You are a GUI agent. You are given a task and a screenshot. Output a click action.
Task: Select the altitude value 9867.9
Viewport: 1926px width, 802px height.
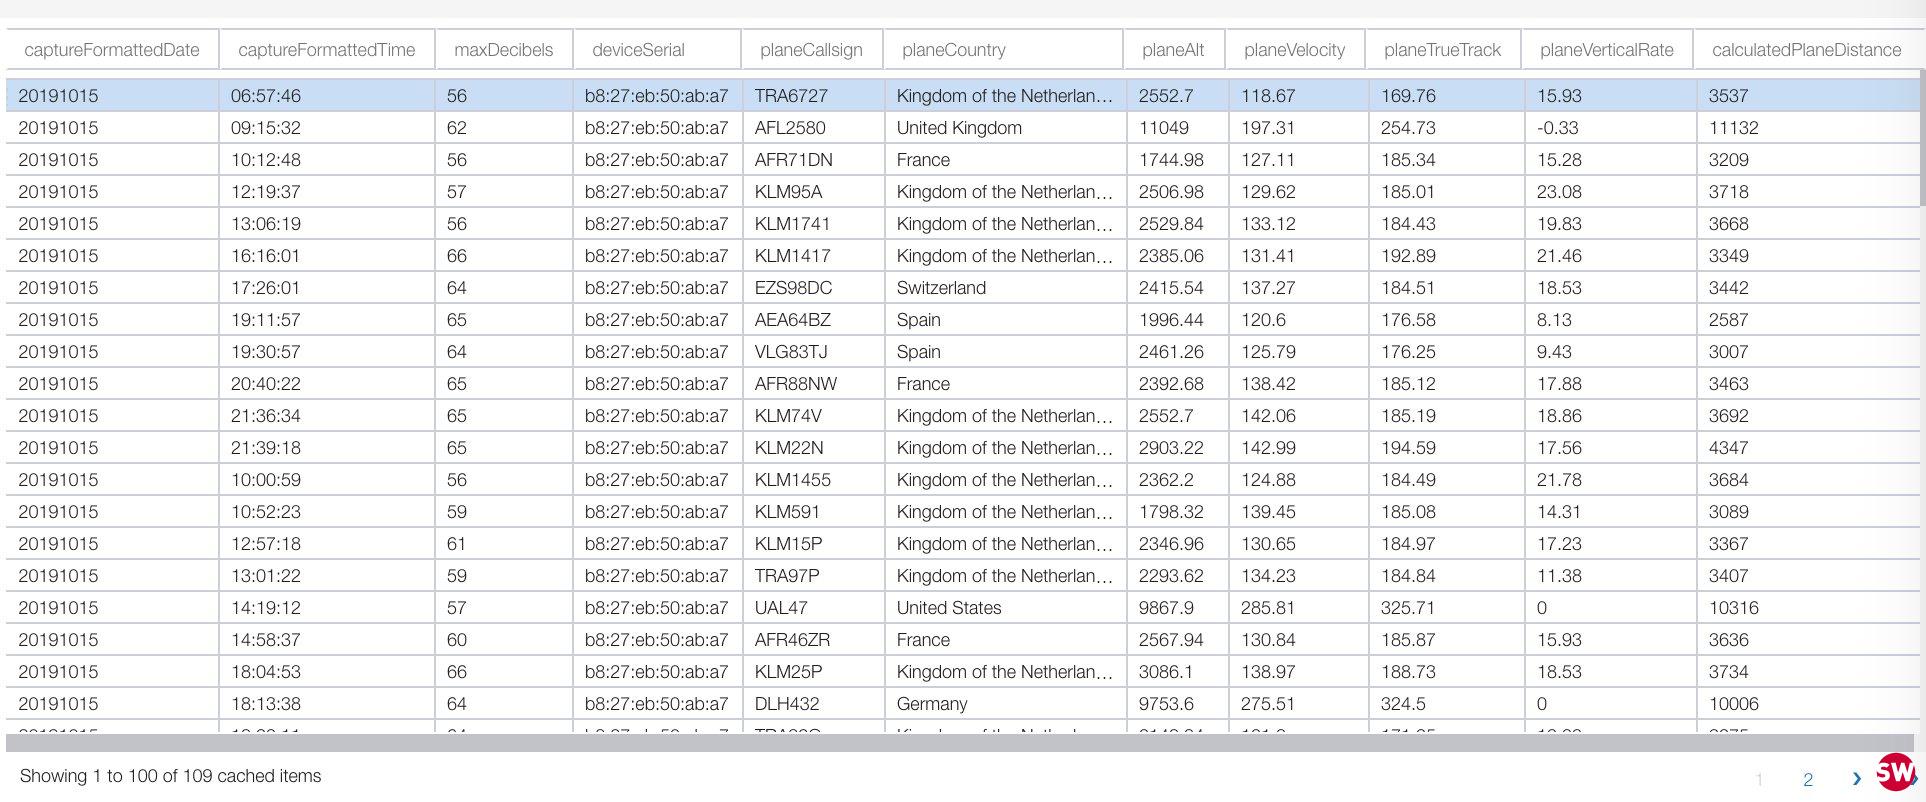point(1166,608)
